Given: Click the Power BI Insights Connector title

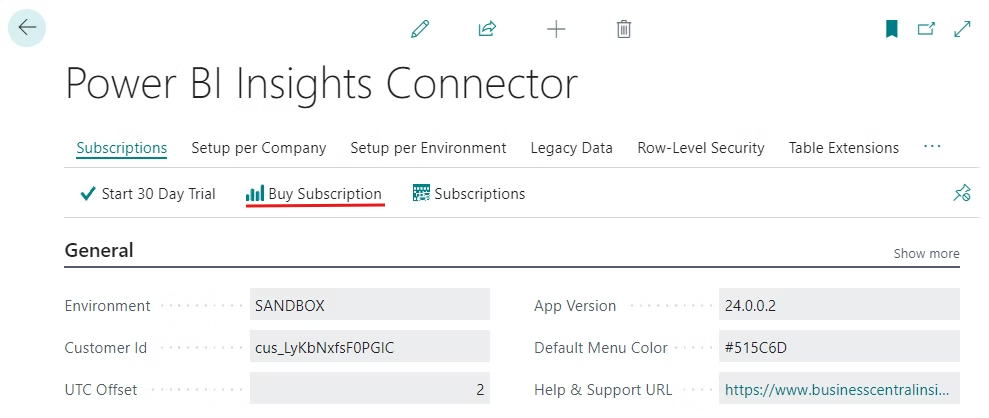Looking at the screenshot, I should pos(322,84).
